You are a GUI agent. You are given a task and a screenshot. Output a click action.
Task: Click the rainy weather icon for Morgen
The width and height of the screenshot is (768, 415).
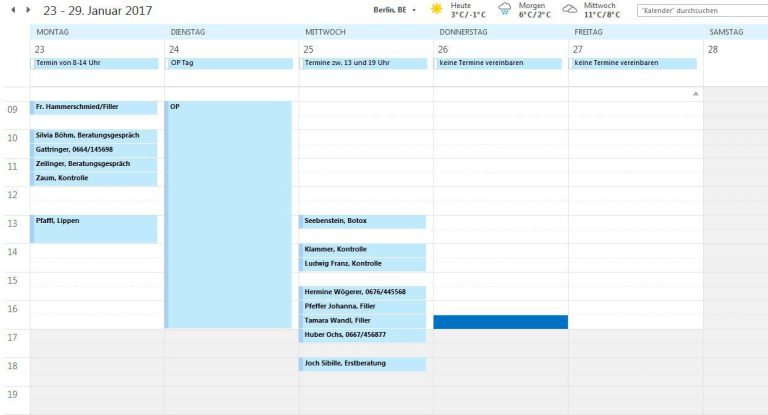point(504,10)
